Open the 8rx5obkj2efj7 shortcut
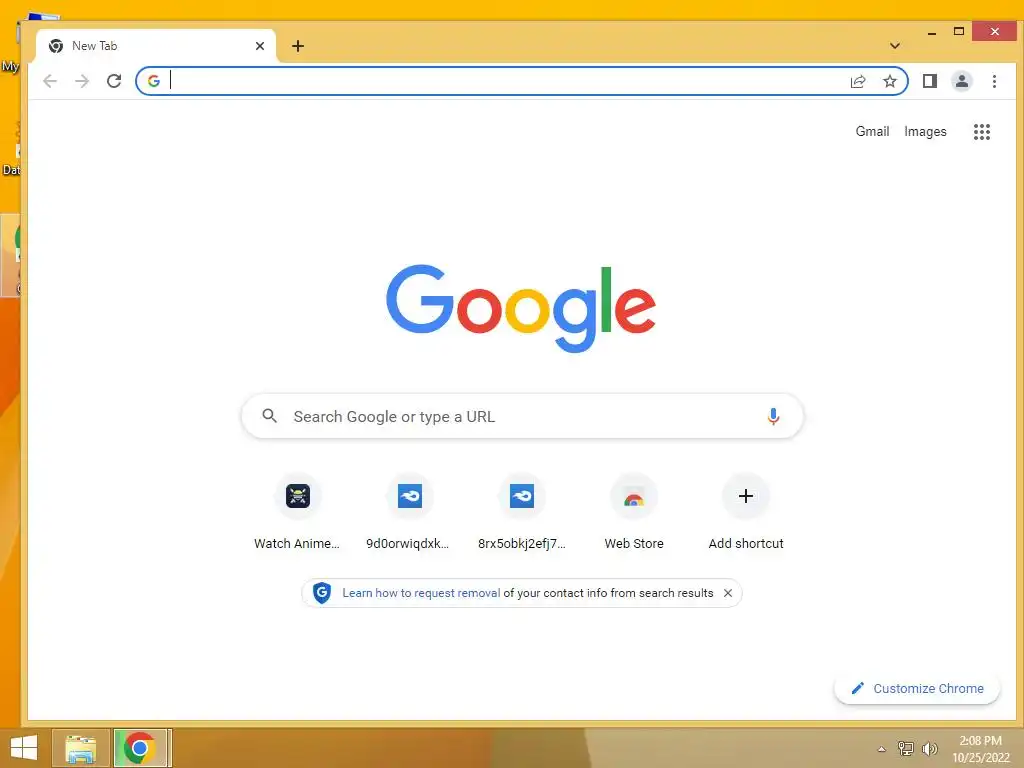Image resolution: width=1024 pixels, height=768 pixels. (521, 513)
